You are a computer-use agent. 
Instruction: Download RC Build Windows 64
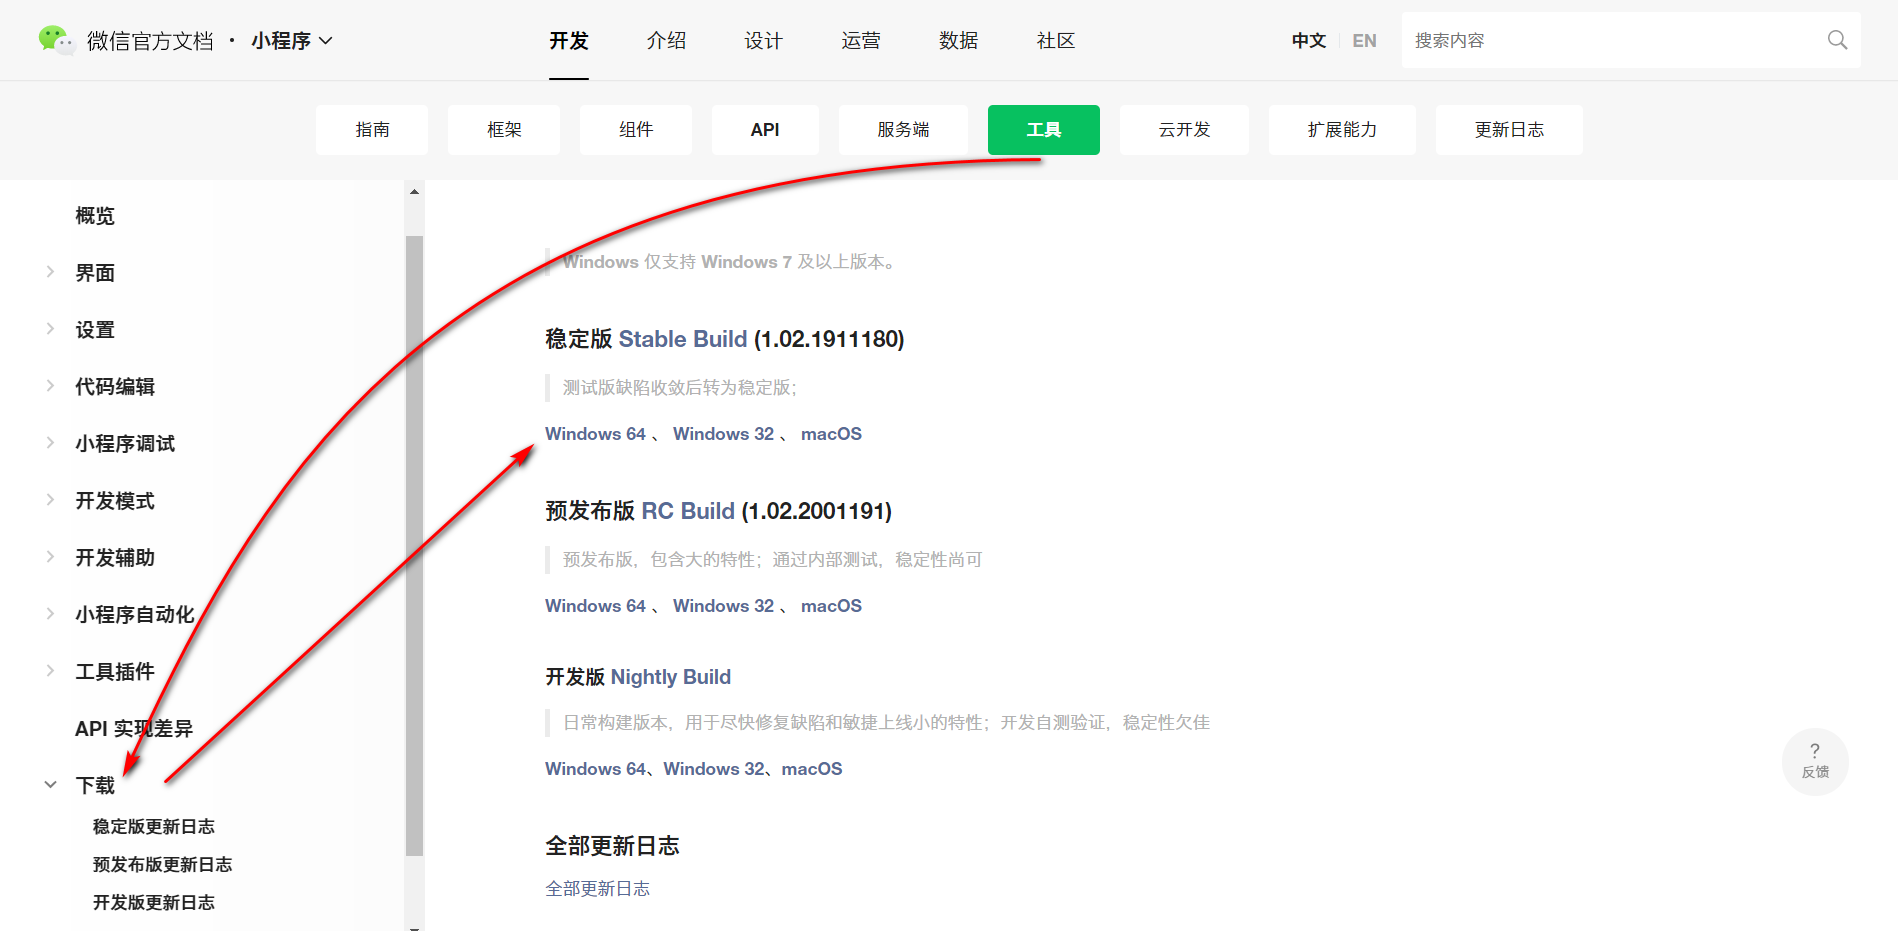coord(595,606)
